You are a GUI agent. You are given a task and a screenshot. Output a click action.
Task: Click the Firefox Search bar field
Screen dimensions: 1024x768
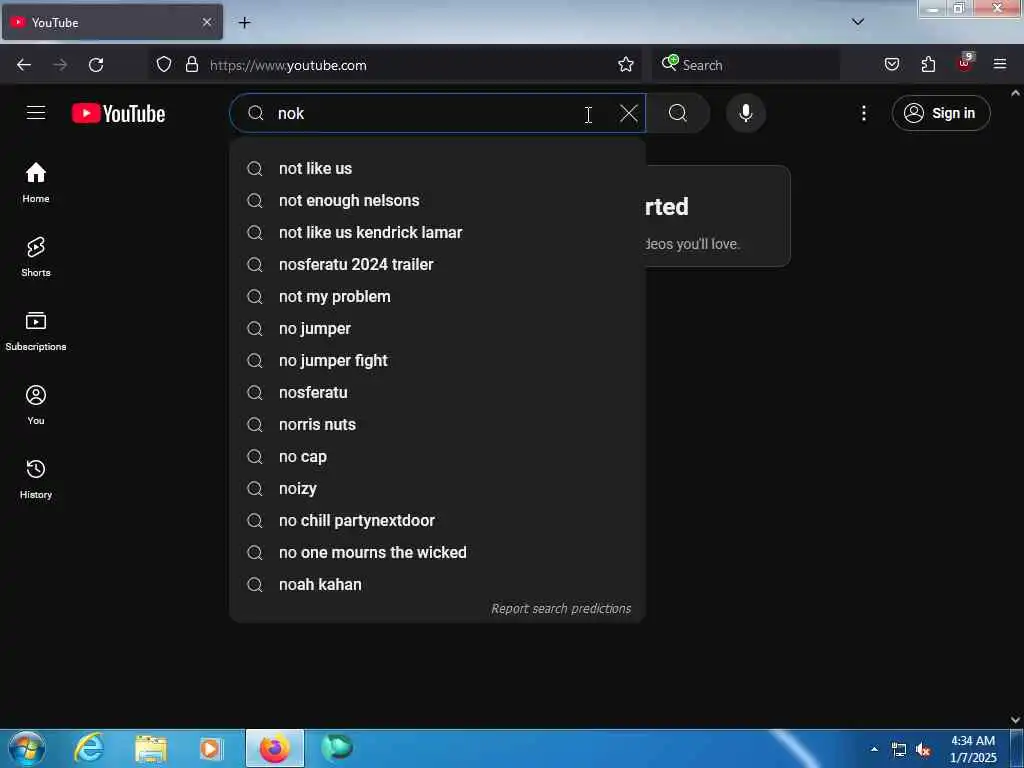746,65
